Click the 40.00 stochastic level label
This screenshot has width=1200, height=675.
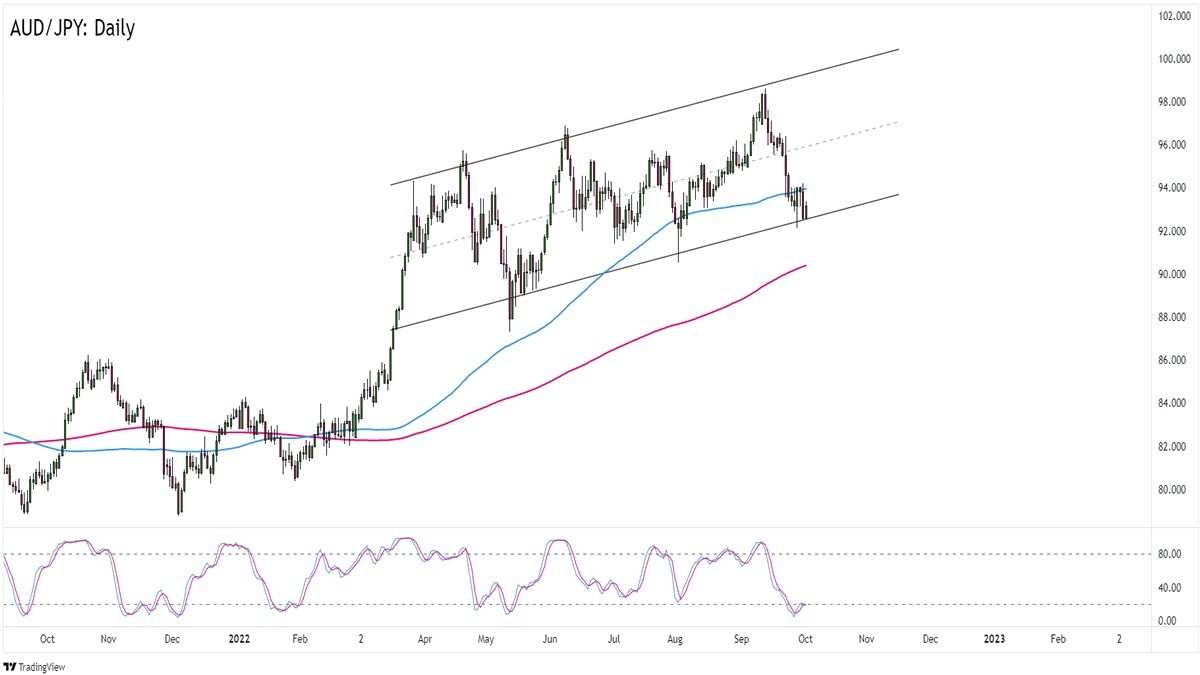[x=1169, y=588]
